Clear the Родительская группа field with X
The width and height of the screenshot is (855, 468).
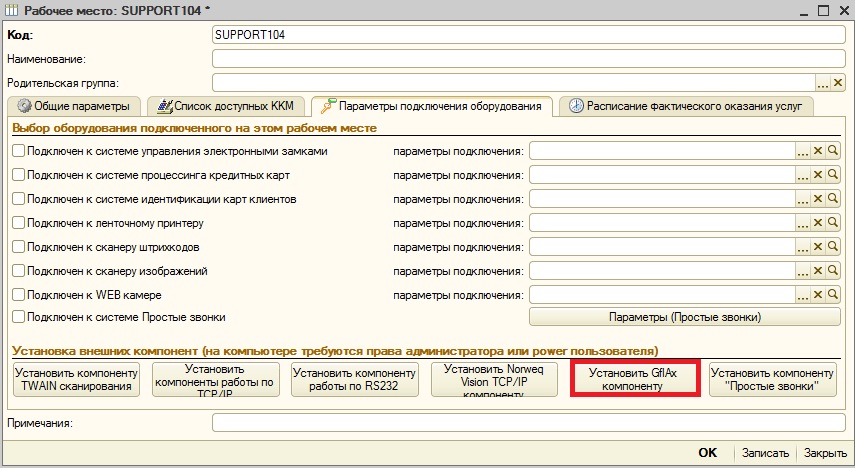tap(838, 83)
